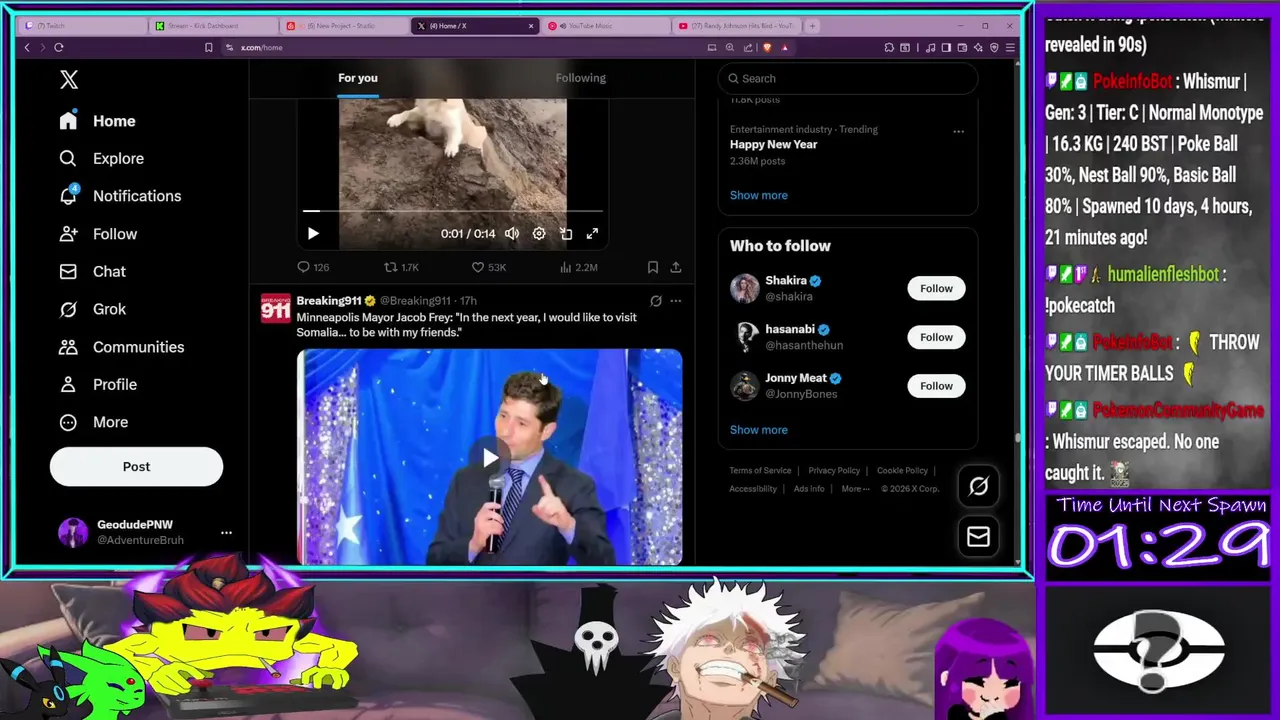The height and width of the screenshot is (720, 1280).
Task: Follow Jonny Meat
Action: tap(936, 385)
